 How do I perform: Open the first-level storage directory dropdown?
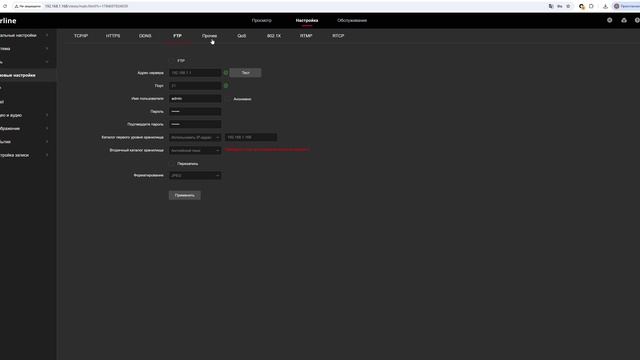(195, 138)
